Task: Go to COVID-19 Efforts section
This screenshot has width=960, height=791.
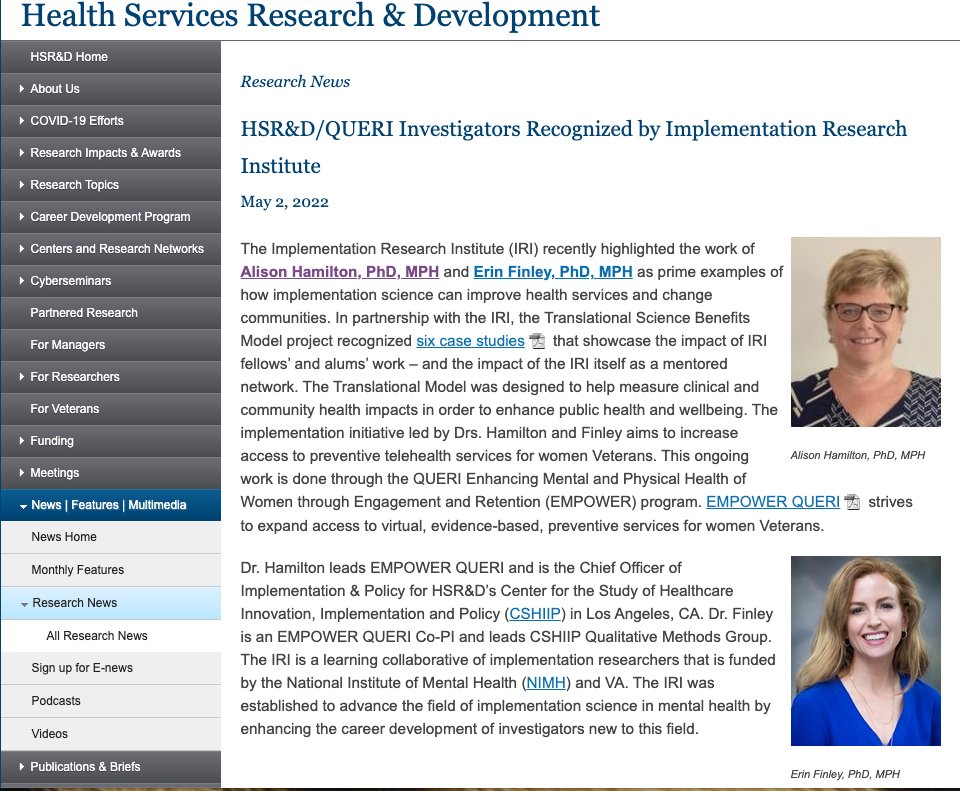Action: (x=111, y=121)
